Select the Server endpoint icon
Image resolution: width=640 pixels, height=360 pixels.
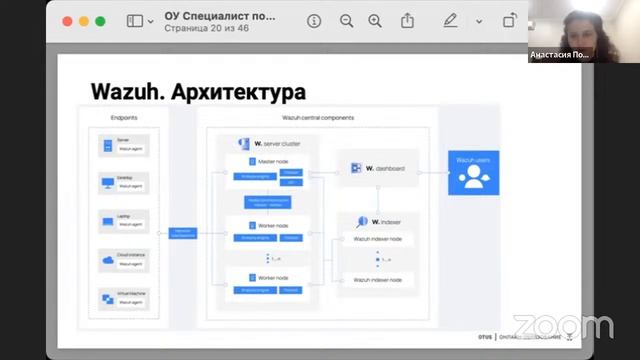pyautogui.click(x=108, y=145)
